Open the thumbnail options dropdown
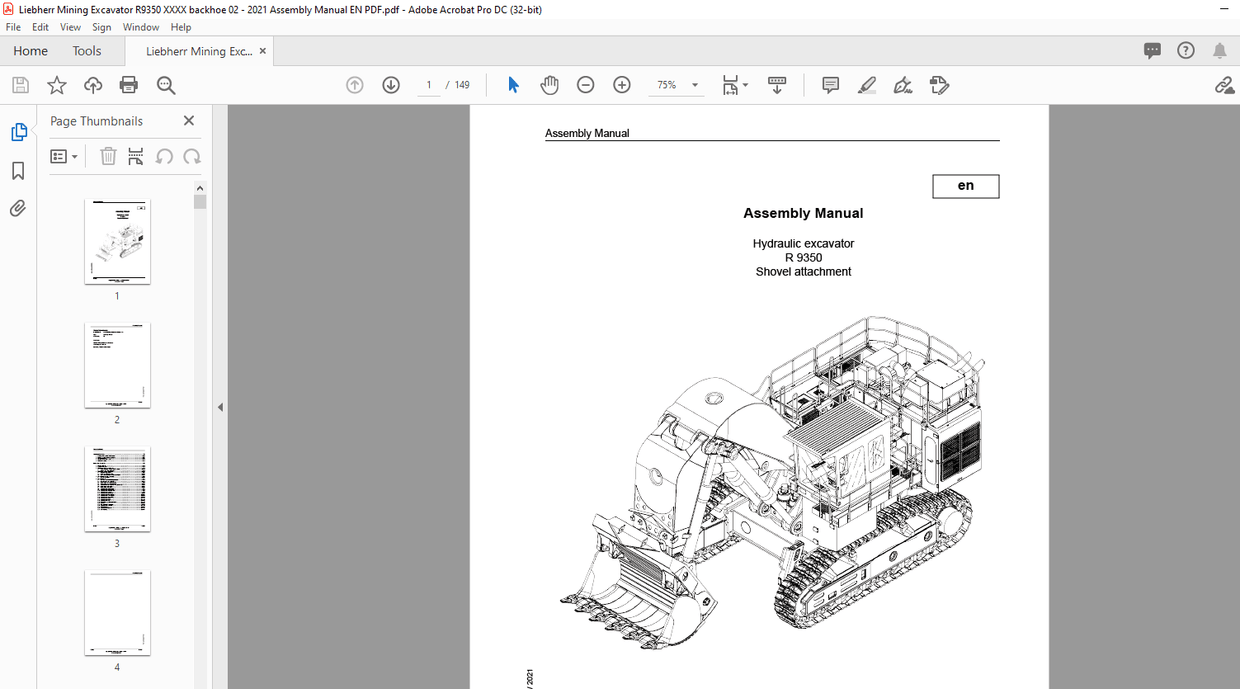The image size is (1240, 689). [x=64, y=156]
